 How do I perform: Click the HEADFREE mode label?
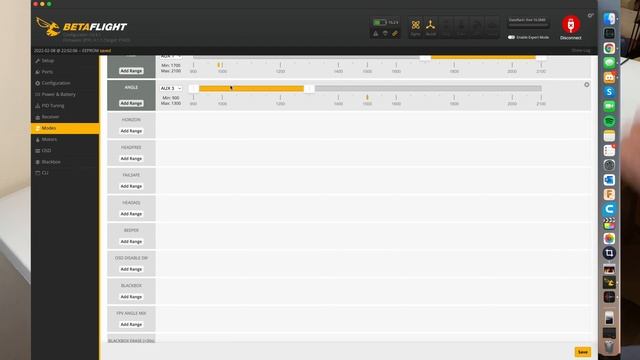coord(131,147)
